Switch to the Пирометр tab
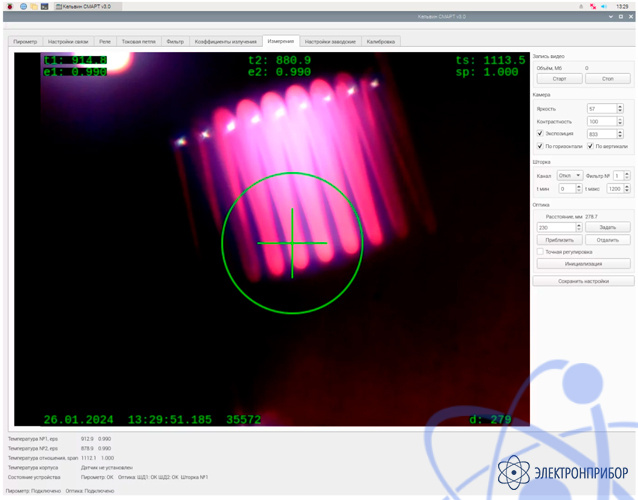Image resolution: width=638 pixels, height=500 pixels. point(25,42)
